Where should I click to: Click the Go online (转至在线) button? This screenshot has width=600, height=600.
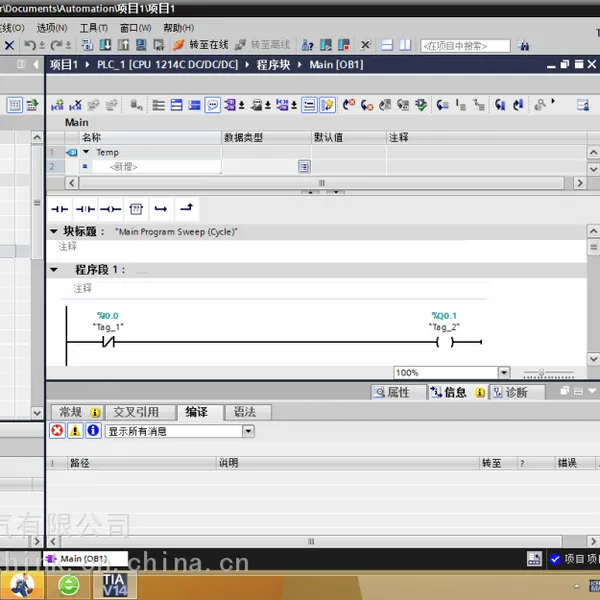point(201,45)
